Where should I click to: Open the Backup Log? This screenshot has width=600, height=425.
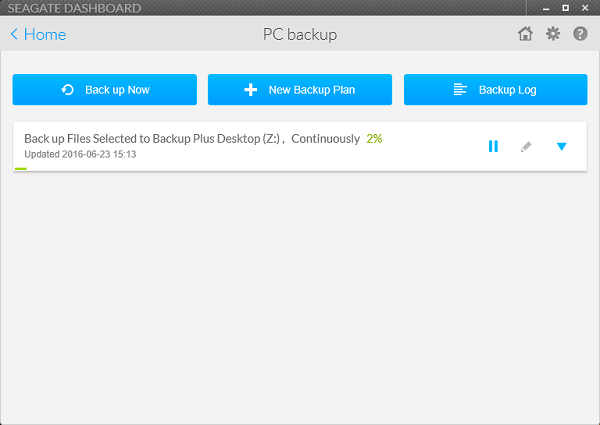click(x=496, y=90)
